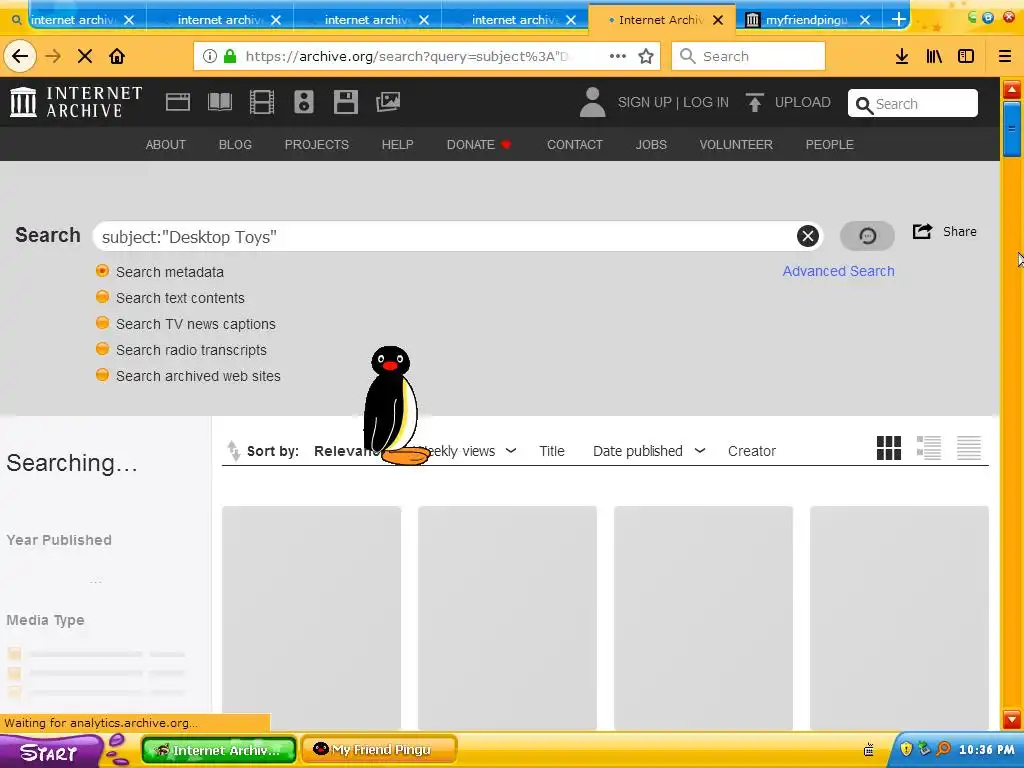The height and width of the screenshot is (768, 1024).
Task: Click the scrollbar down arrow
Action: point(1012,720)
